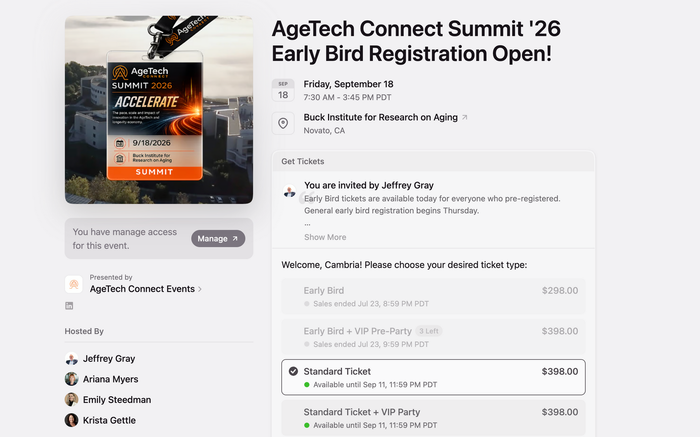Click the AgeTech Summit badge cover image
700x437 pixels.
click(159, 110)
